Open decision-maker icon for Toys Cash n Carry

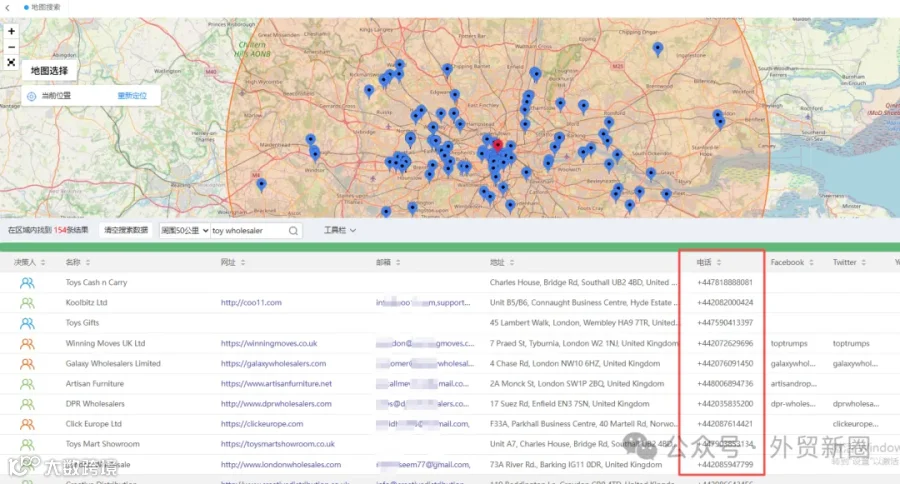(x=27, y=282)
